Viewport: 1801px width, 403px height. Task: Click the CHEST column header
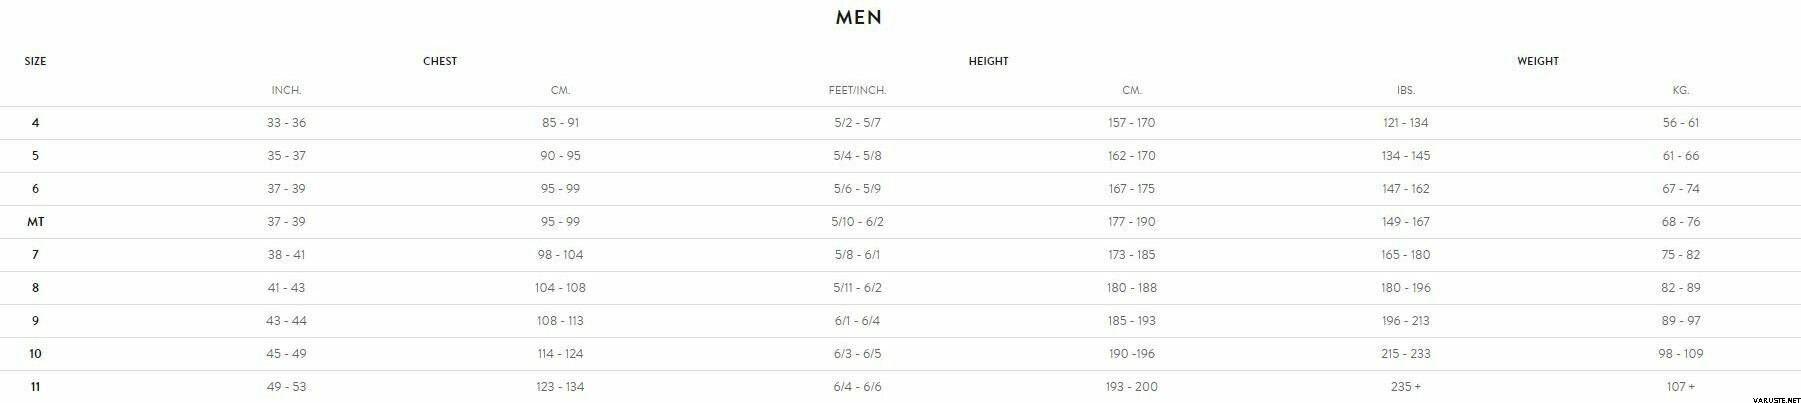click(440, 61)
